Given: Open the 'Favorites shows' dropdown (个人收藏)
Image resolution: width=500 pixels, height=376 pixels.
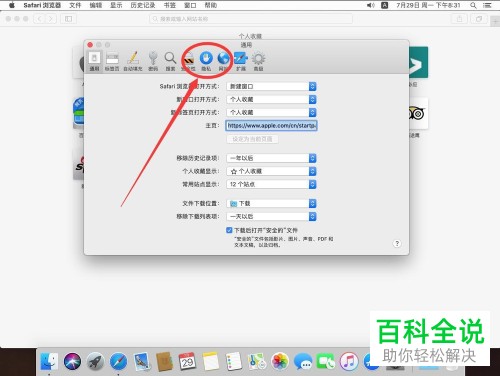Looking at the screenshot, I should coord(271,171).
